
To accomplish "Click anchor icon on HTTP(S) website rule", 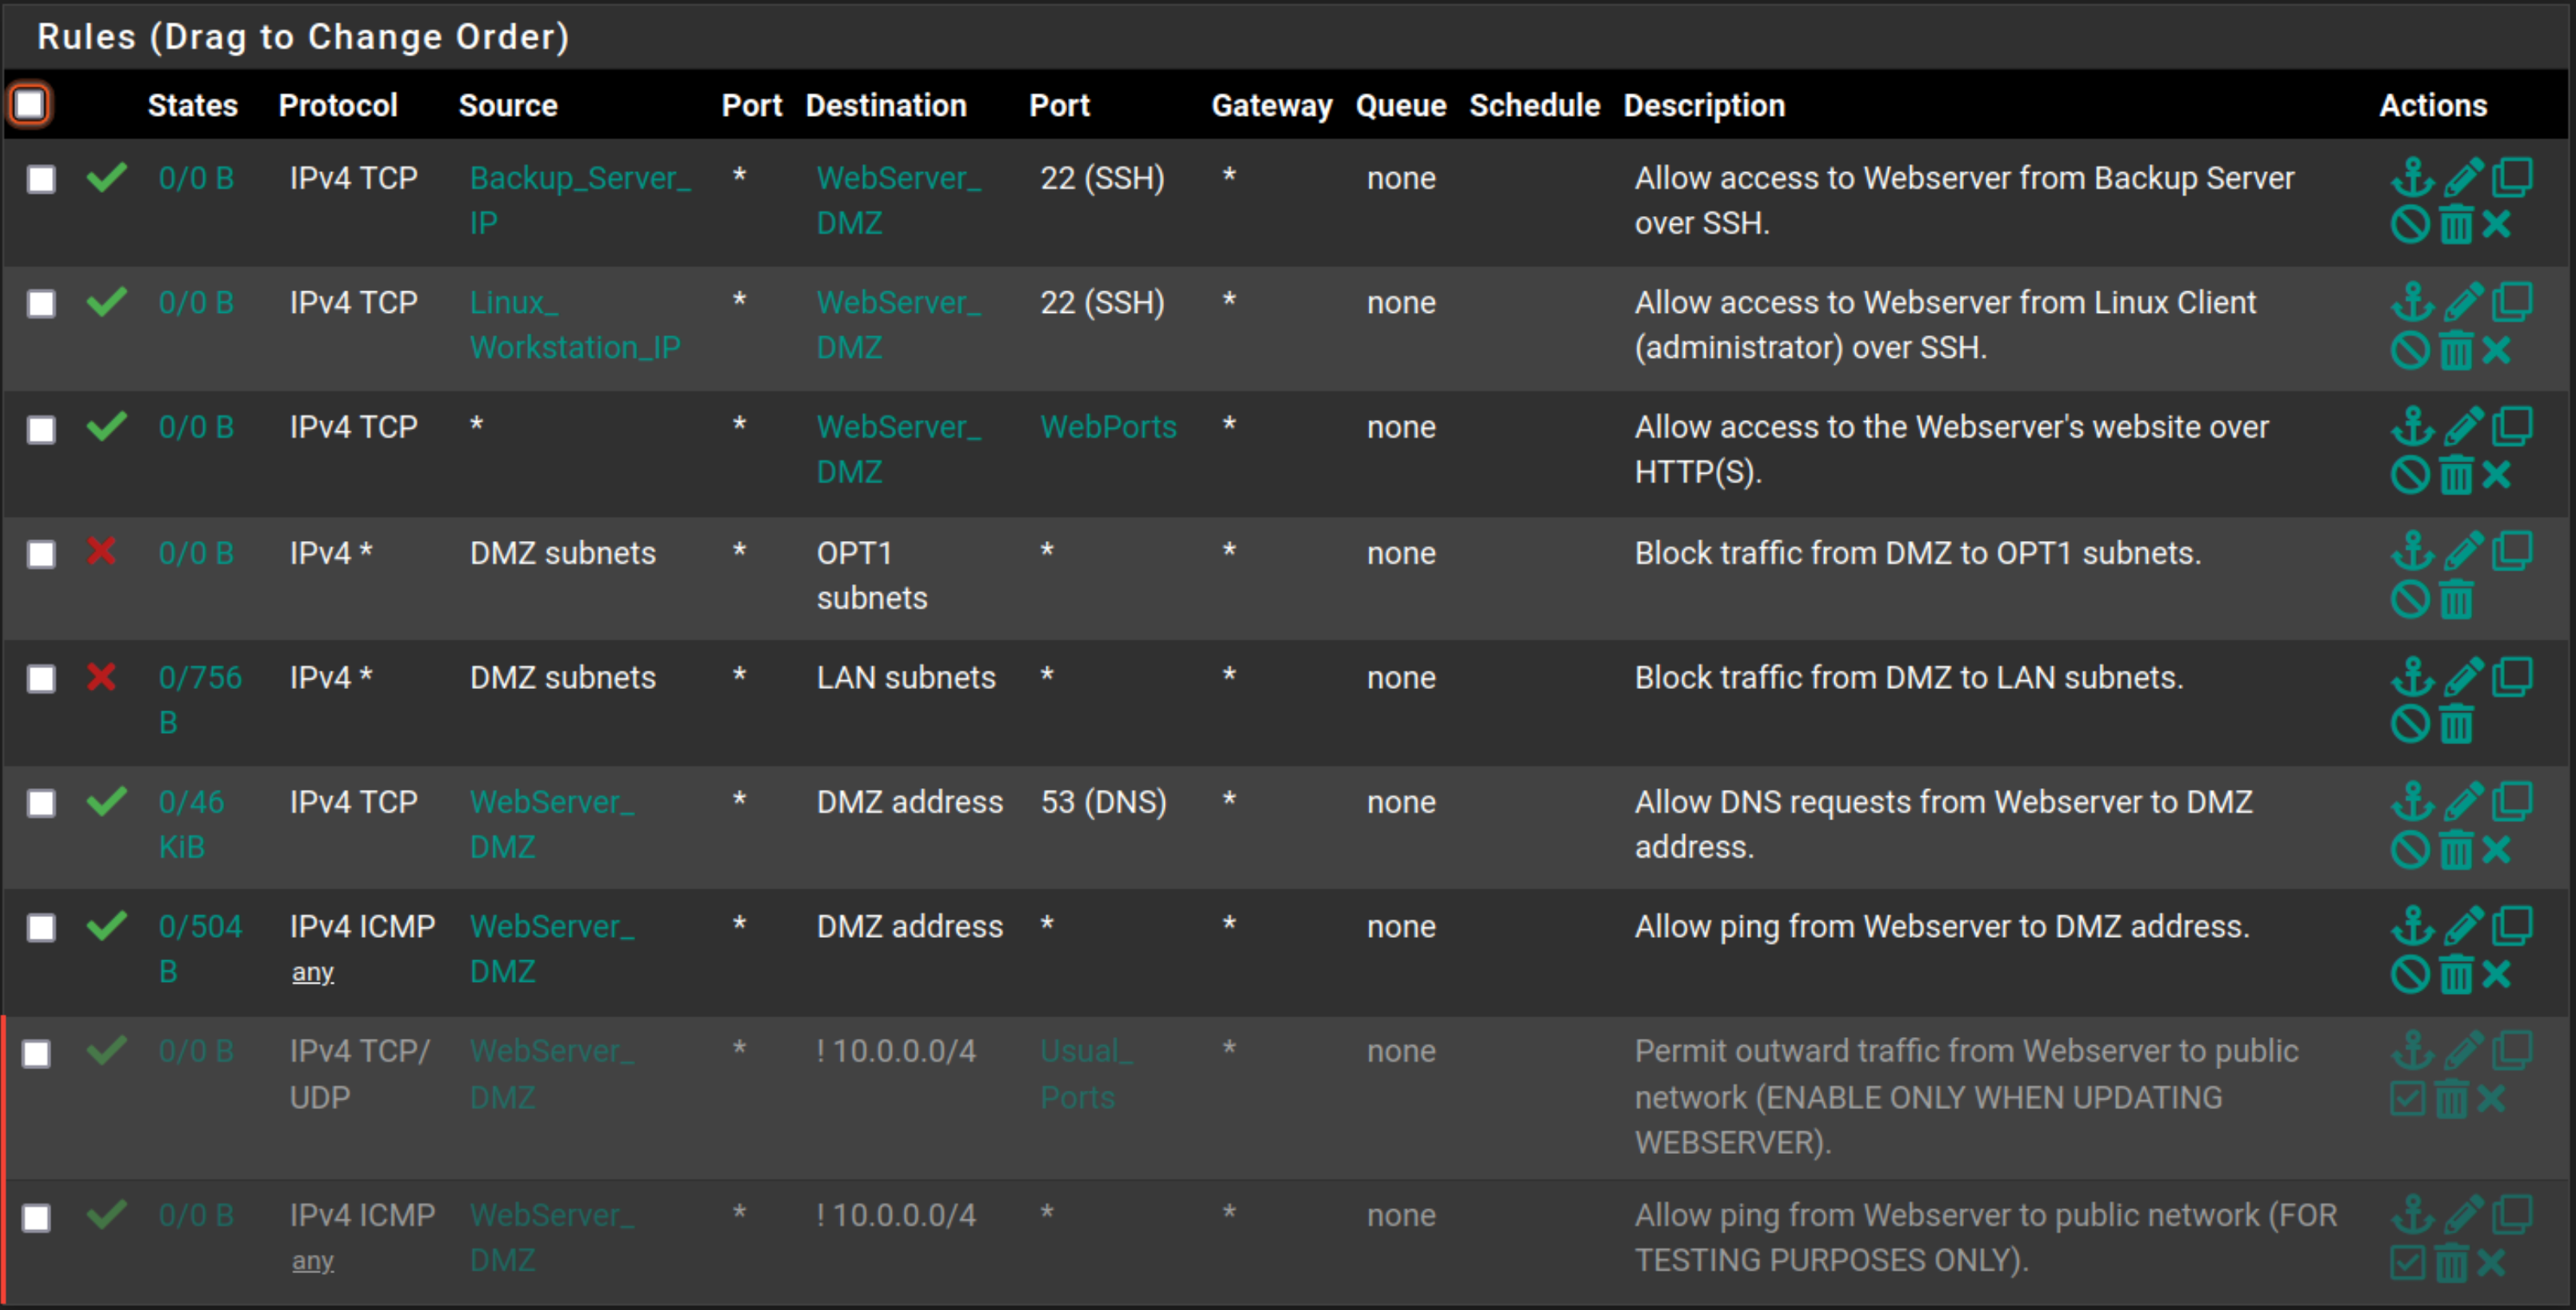I will click(2412, 427).
